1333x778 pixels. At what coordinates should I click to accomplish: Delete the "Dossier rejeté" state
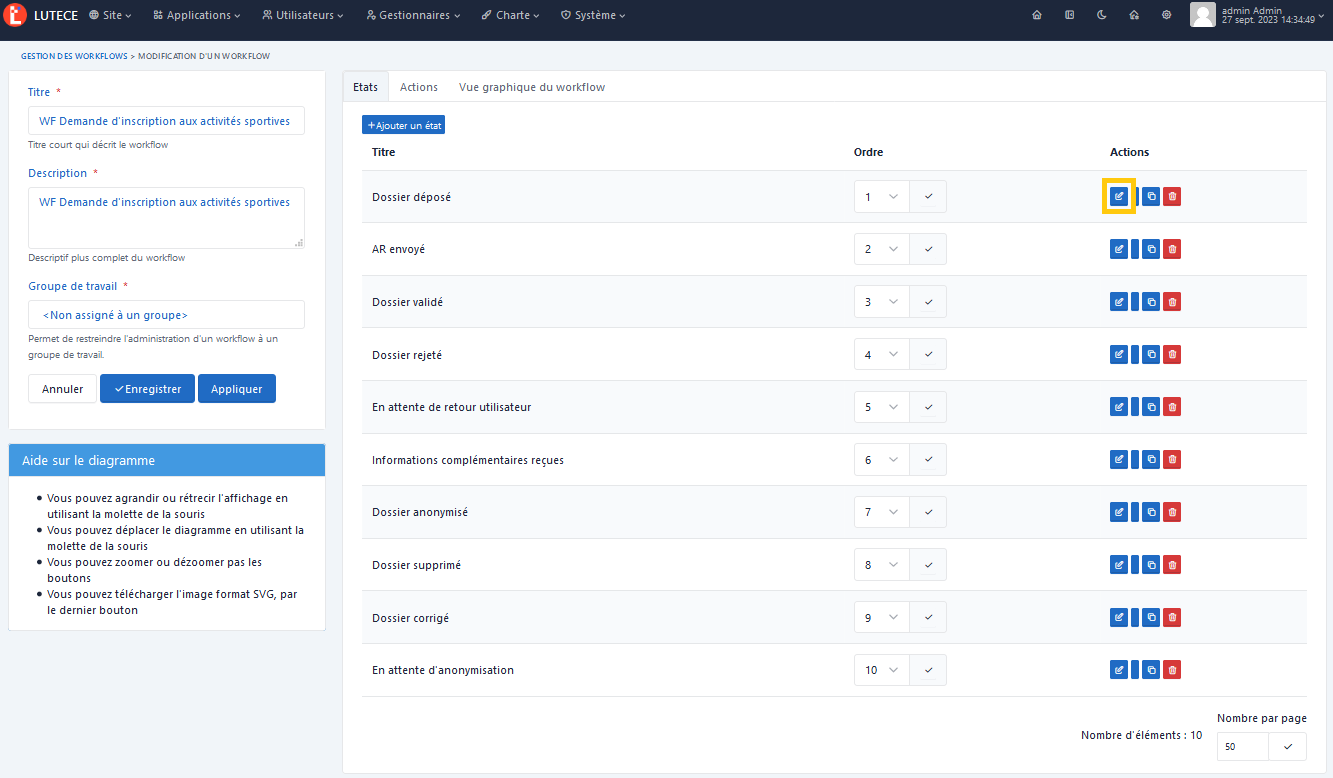[x=1172, y=354]
